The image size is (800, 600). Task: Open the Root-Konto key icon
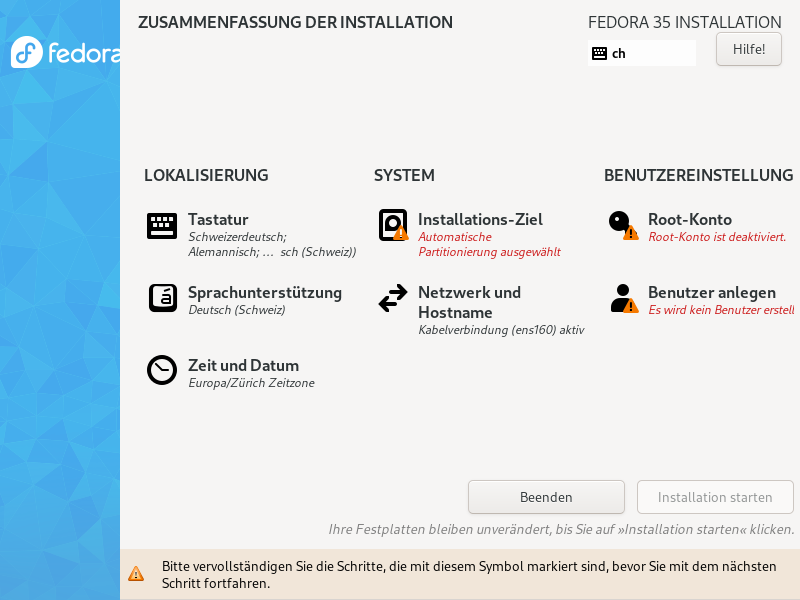tap(623, 225)
